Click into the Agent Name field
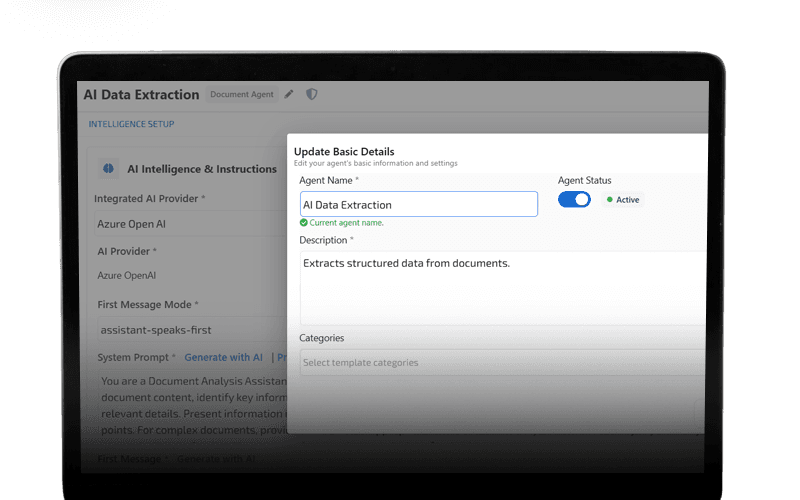 418,205
